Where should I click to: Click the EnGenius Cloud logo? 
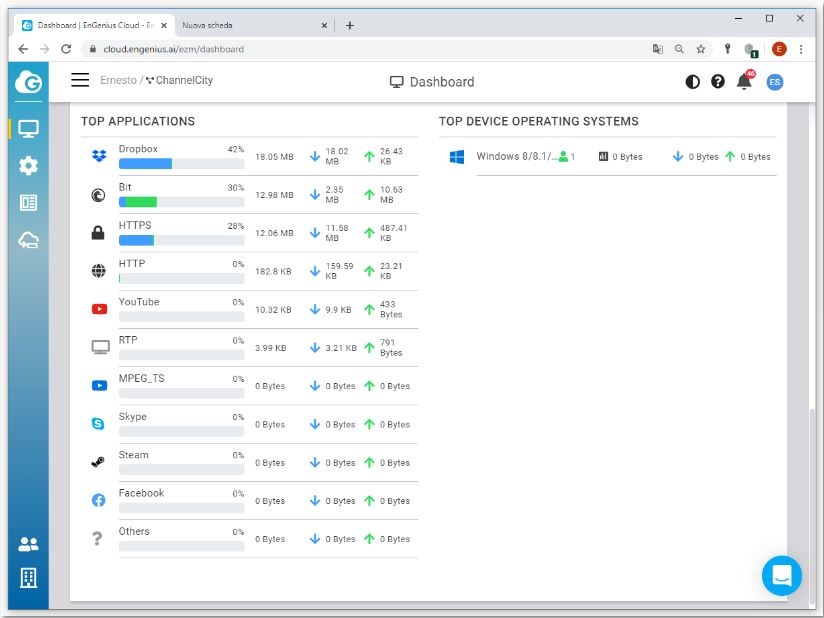click(28, 82)
